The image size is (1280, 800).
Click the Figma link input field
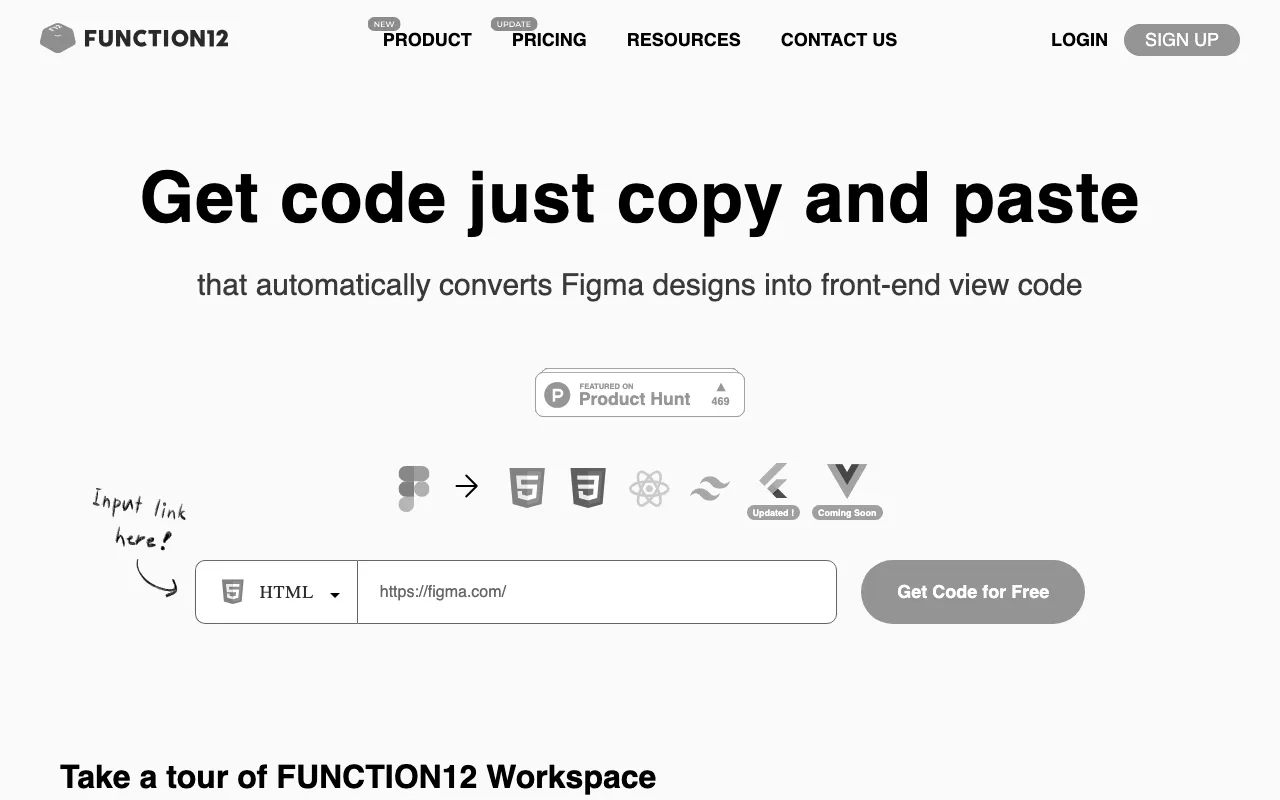(597, 592)
